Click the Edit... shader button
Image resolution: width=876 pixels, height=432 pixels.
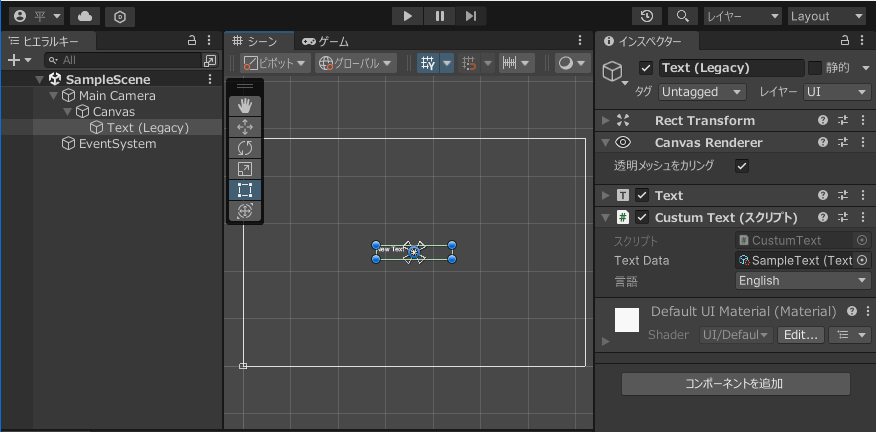801,335
